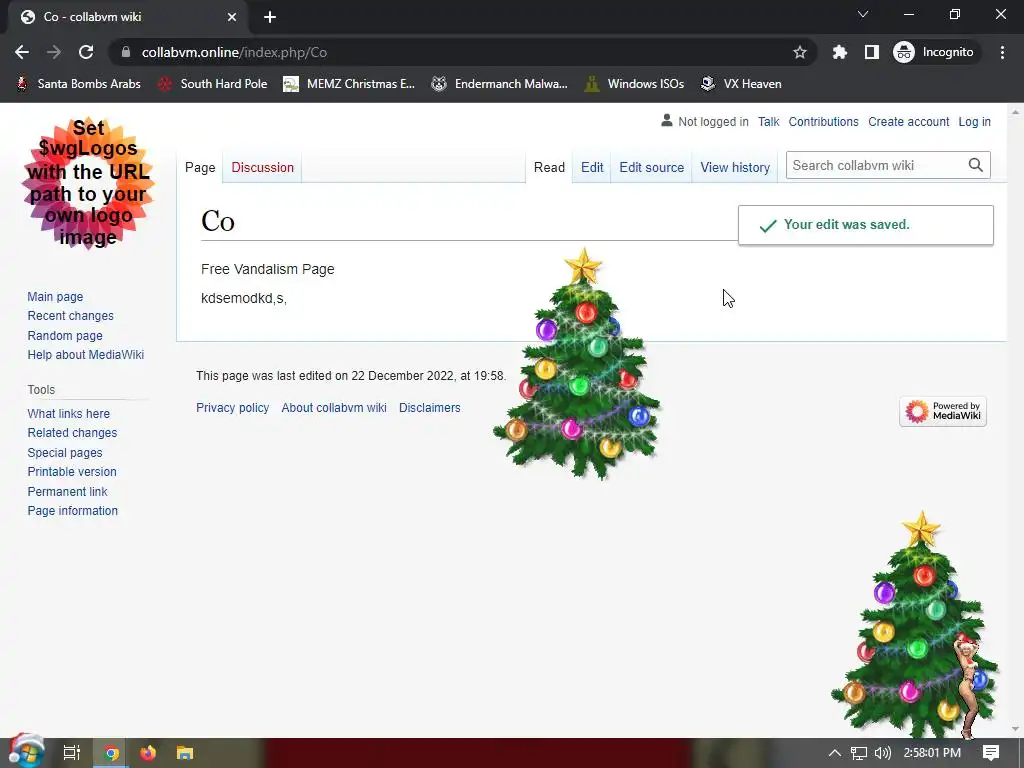Open the Windows Start button
The height and width of the screenshot is (768, 1024).
click(26, 752)
